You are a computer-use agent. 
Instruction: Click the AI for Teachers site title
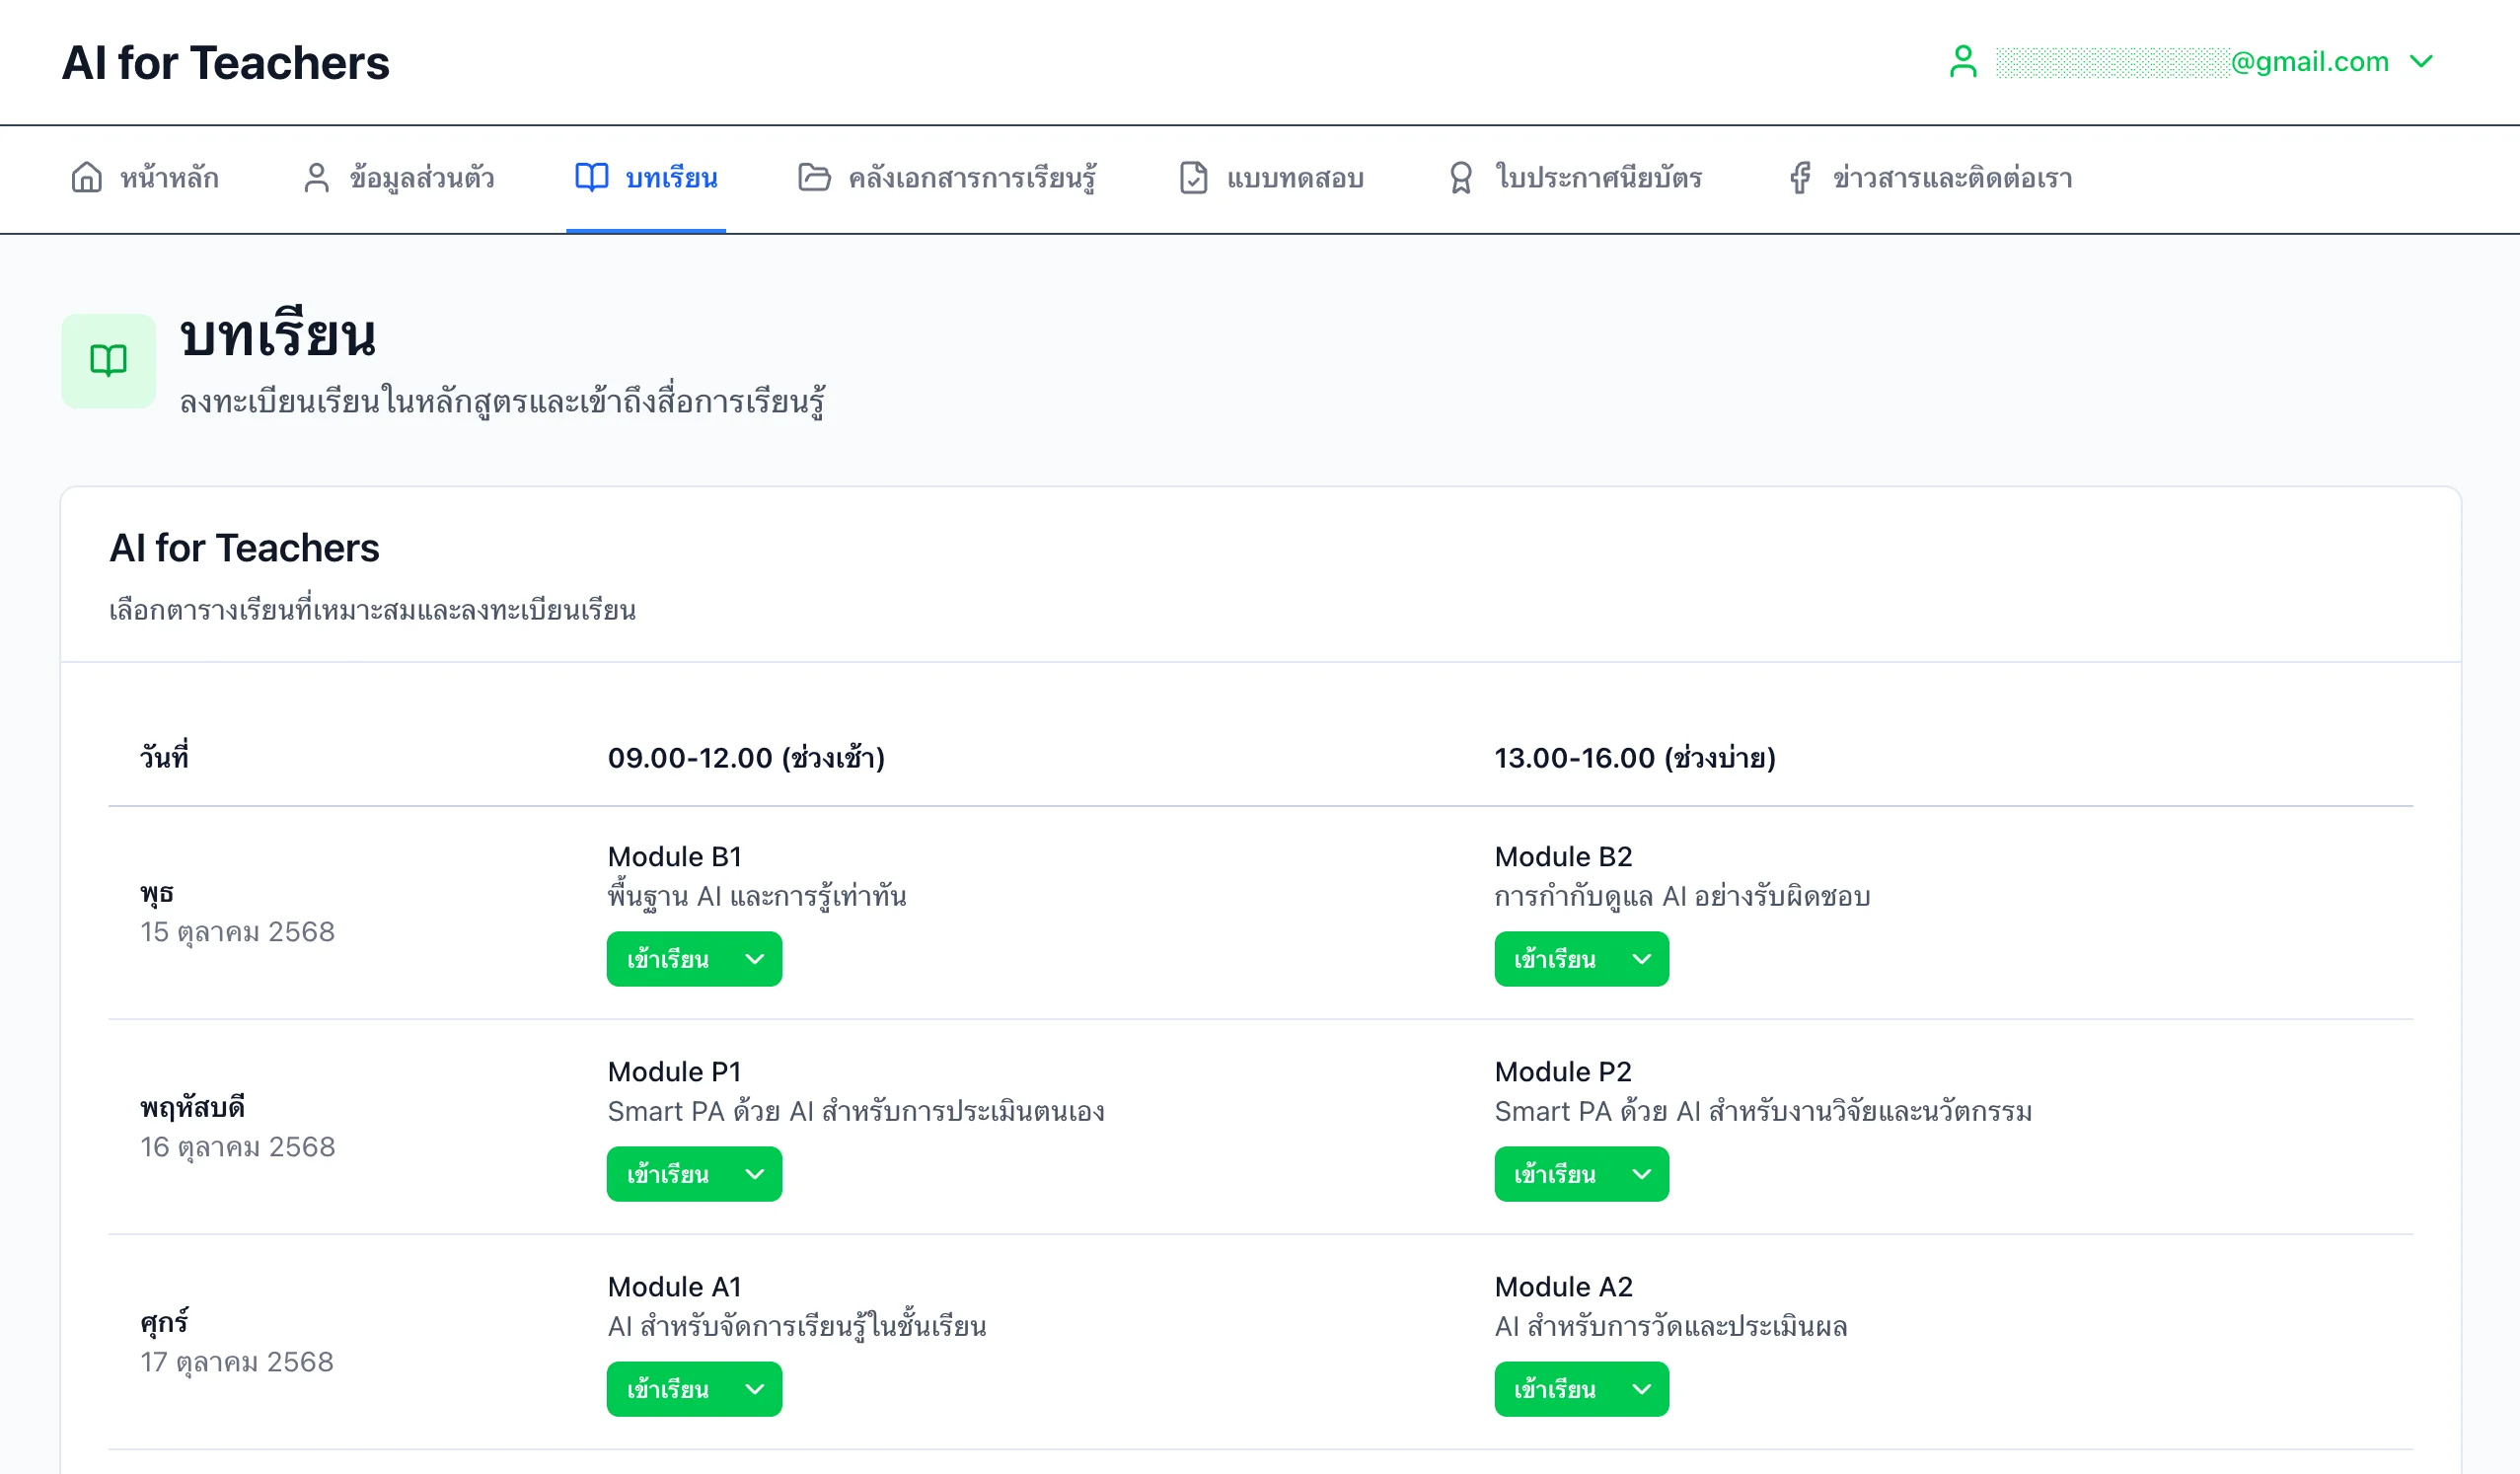225,63
